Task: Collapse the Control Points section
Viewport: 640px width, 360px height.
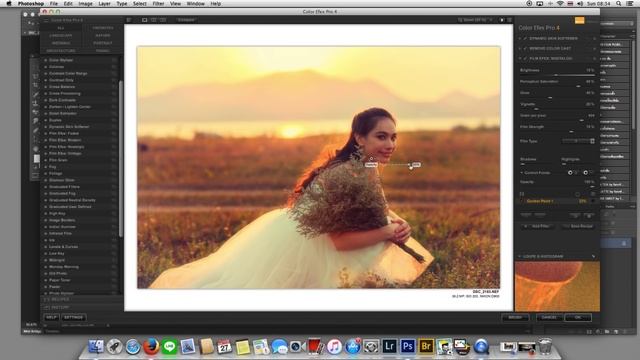Action: click(x=522, y=173)
